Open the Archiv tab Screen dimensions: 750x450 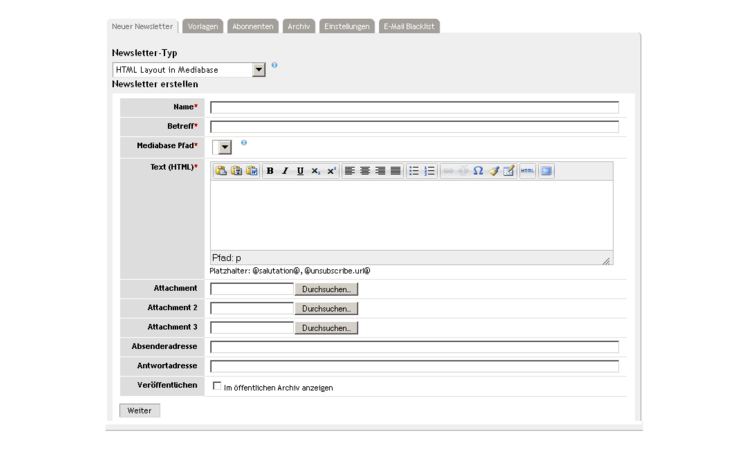(x=299, y=26)
